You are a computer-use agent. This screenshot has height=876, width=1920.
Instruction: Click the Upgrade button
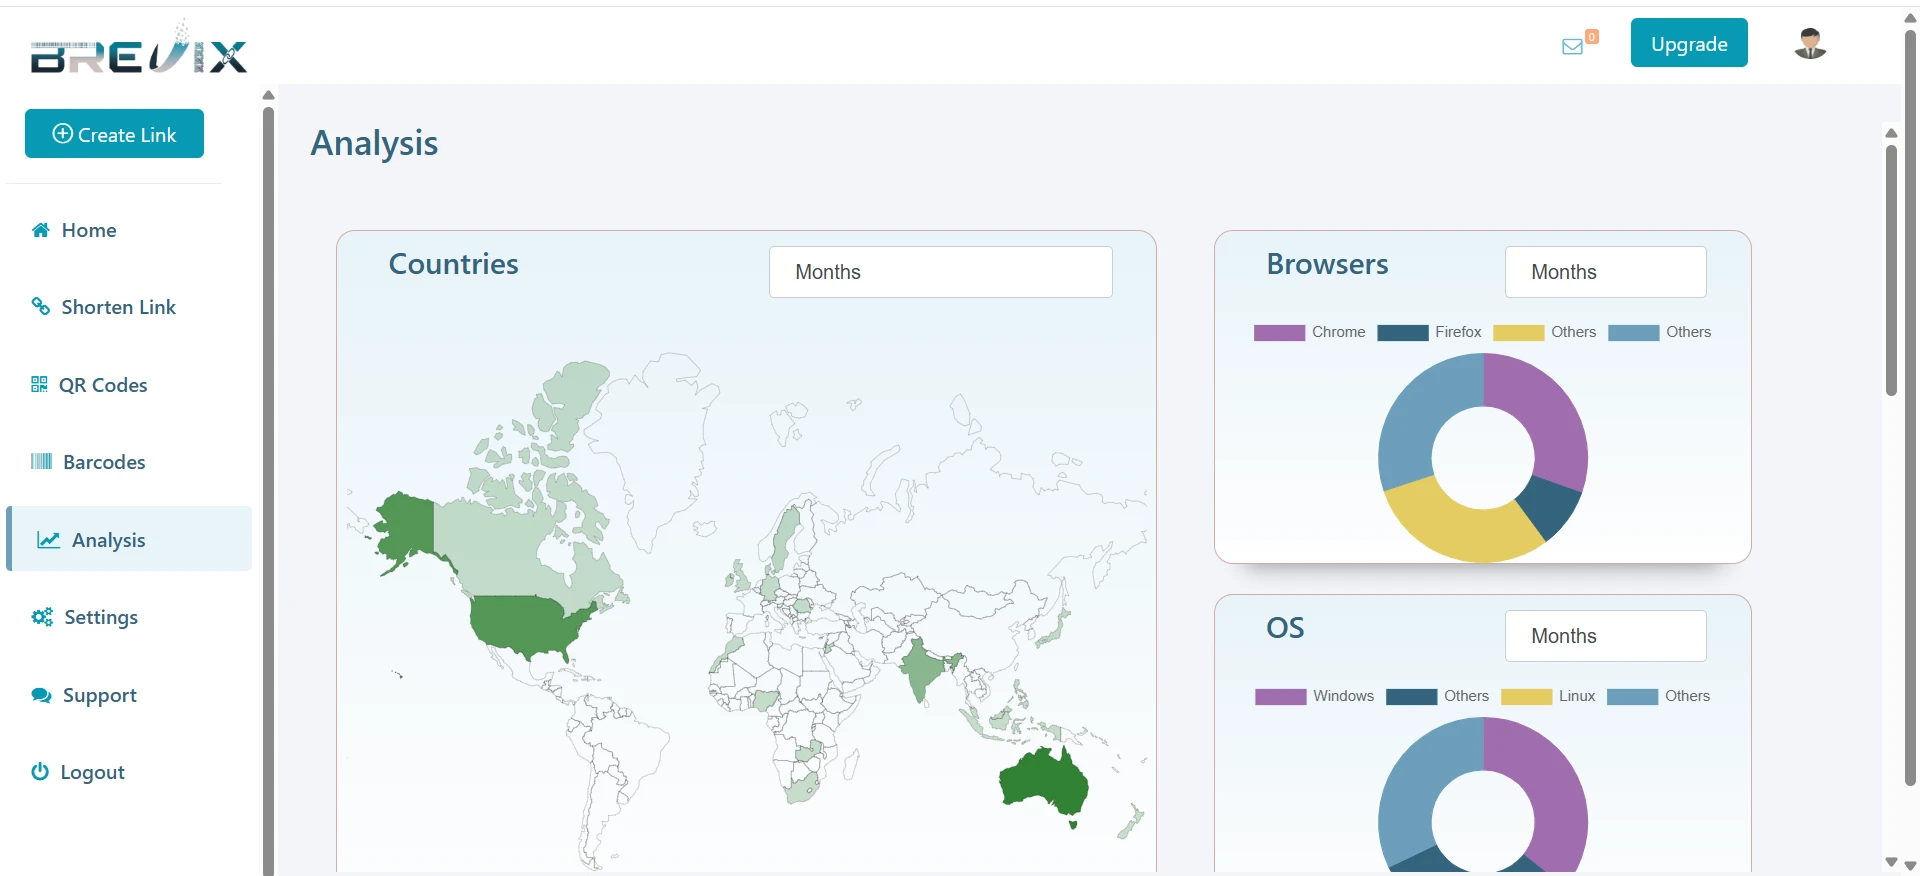tap(1688, 44)
